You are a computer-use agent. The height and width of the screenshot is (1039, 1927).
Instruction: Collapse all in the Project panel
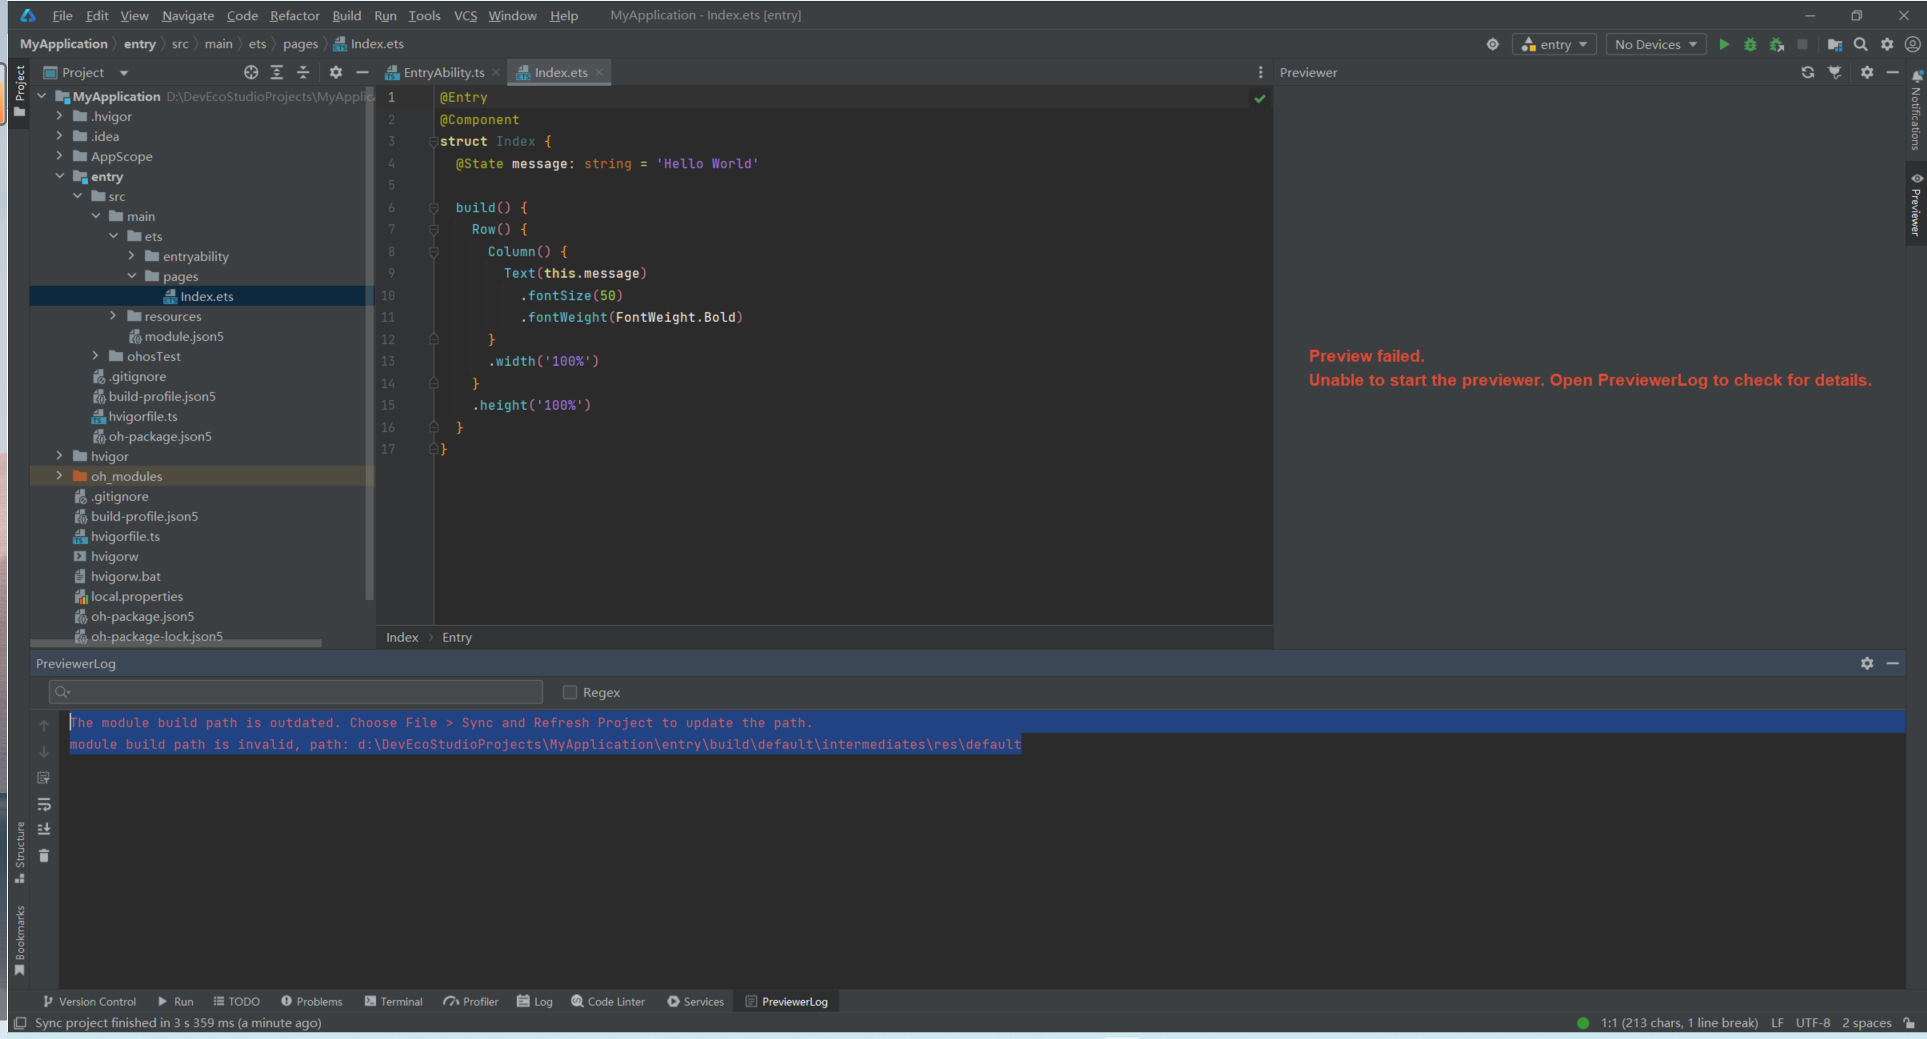coord(303,72)
